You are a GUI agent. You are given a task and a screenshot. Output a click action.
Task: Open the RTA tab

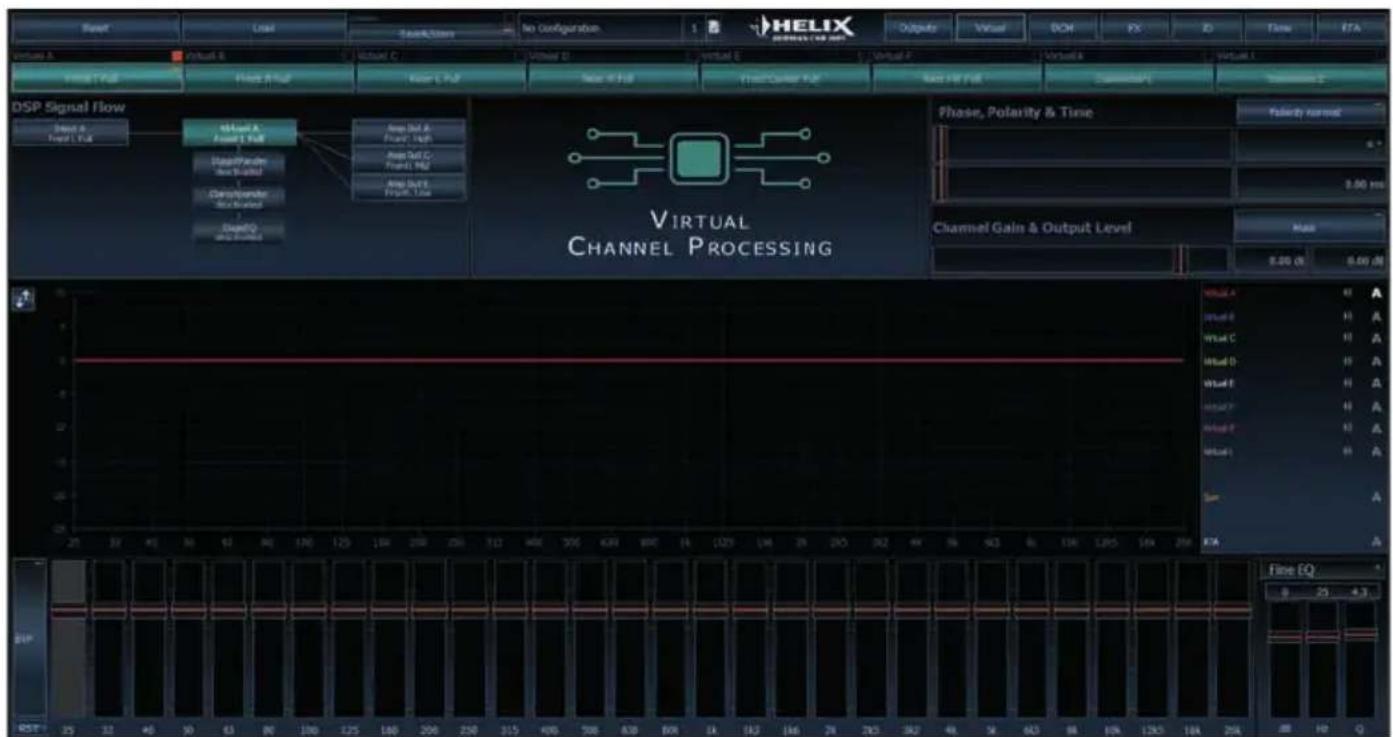(x=1352, y=29)
